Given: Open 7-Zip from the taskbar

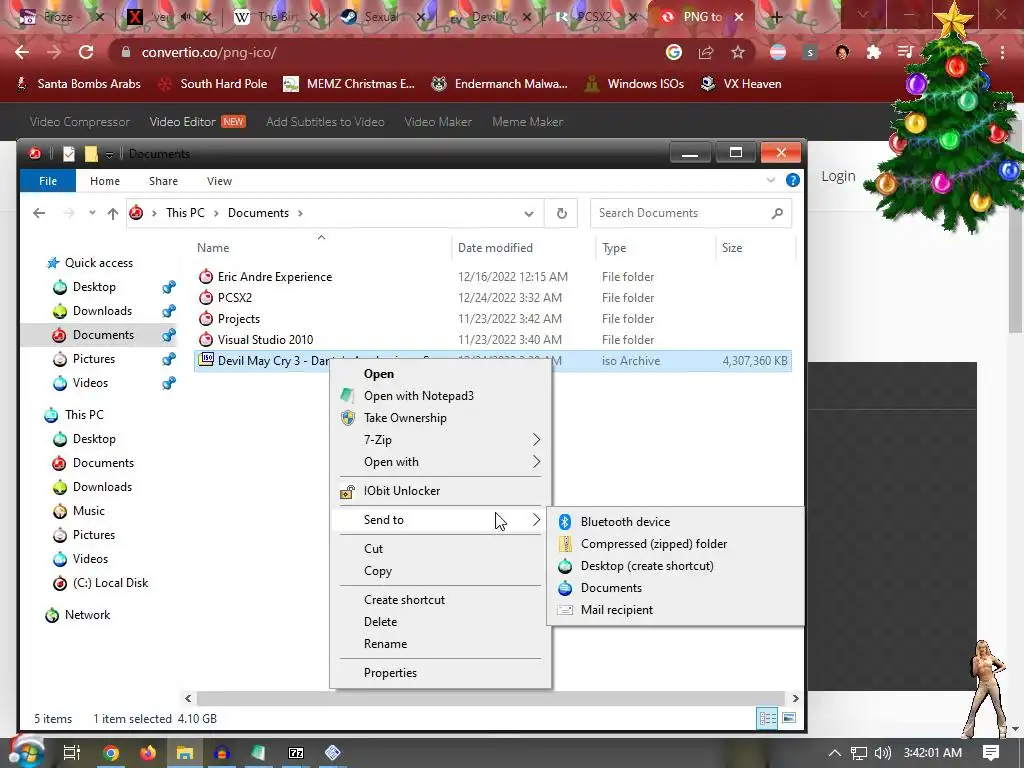Looking at the screenshot, I should pyautogui.click(x=296, y=753).
